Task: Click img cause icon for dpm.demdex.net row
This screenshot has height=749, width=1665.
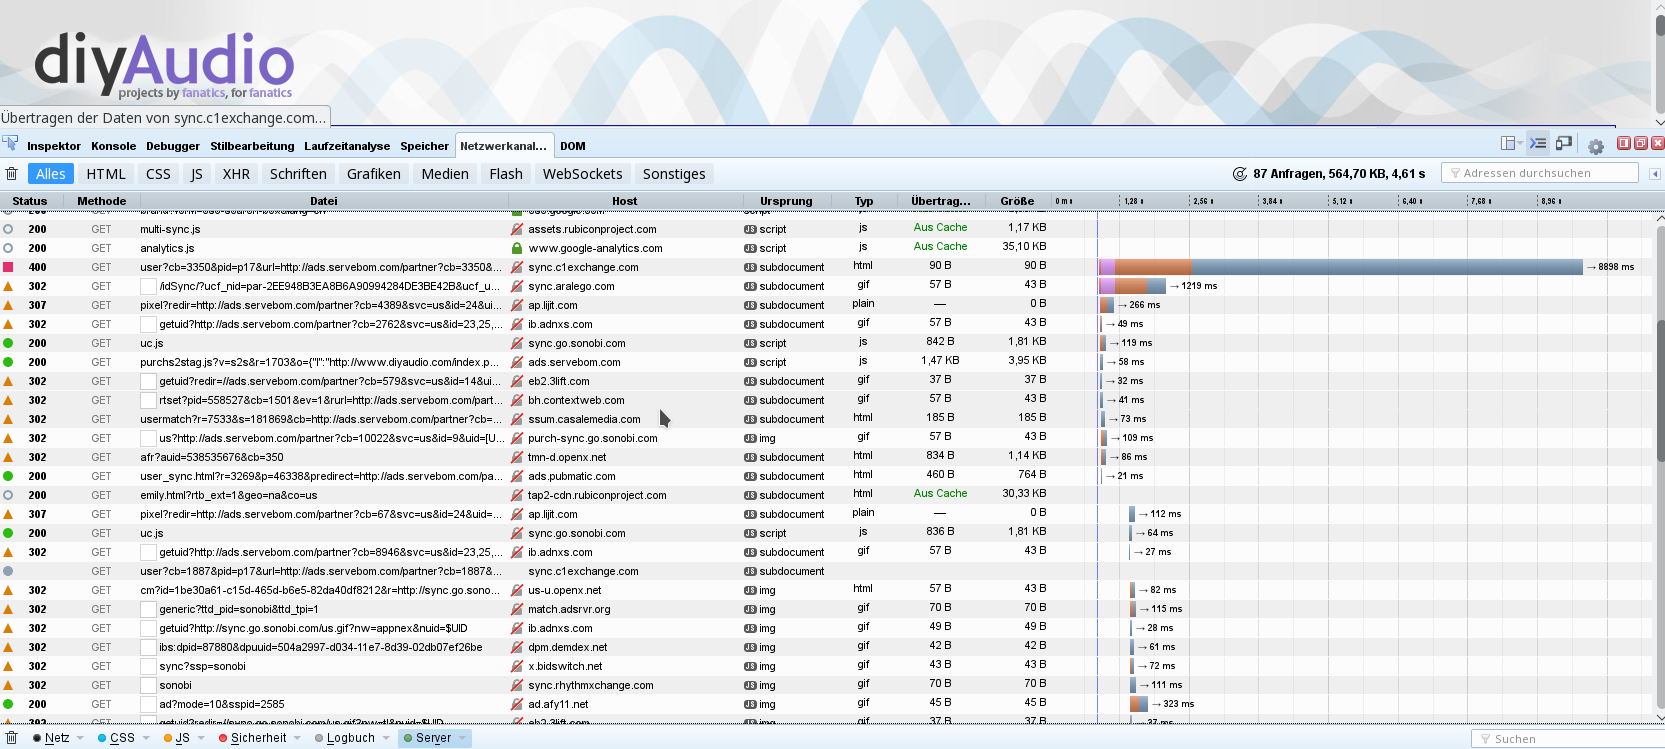Action: click(750, 647)
